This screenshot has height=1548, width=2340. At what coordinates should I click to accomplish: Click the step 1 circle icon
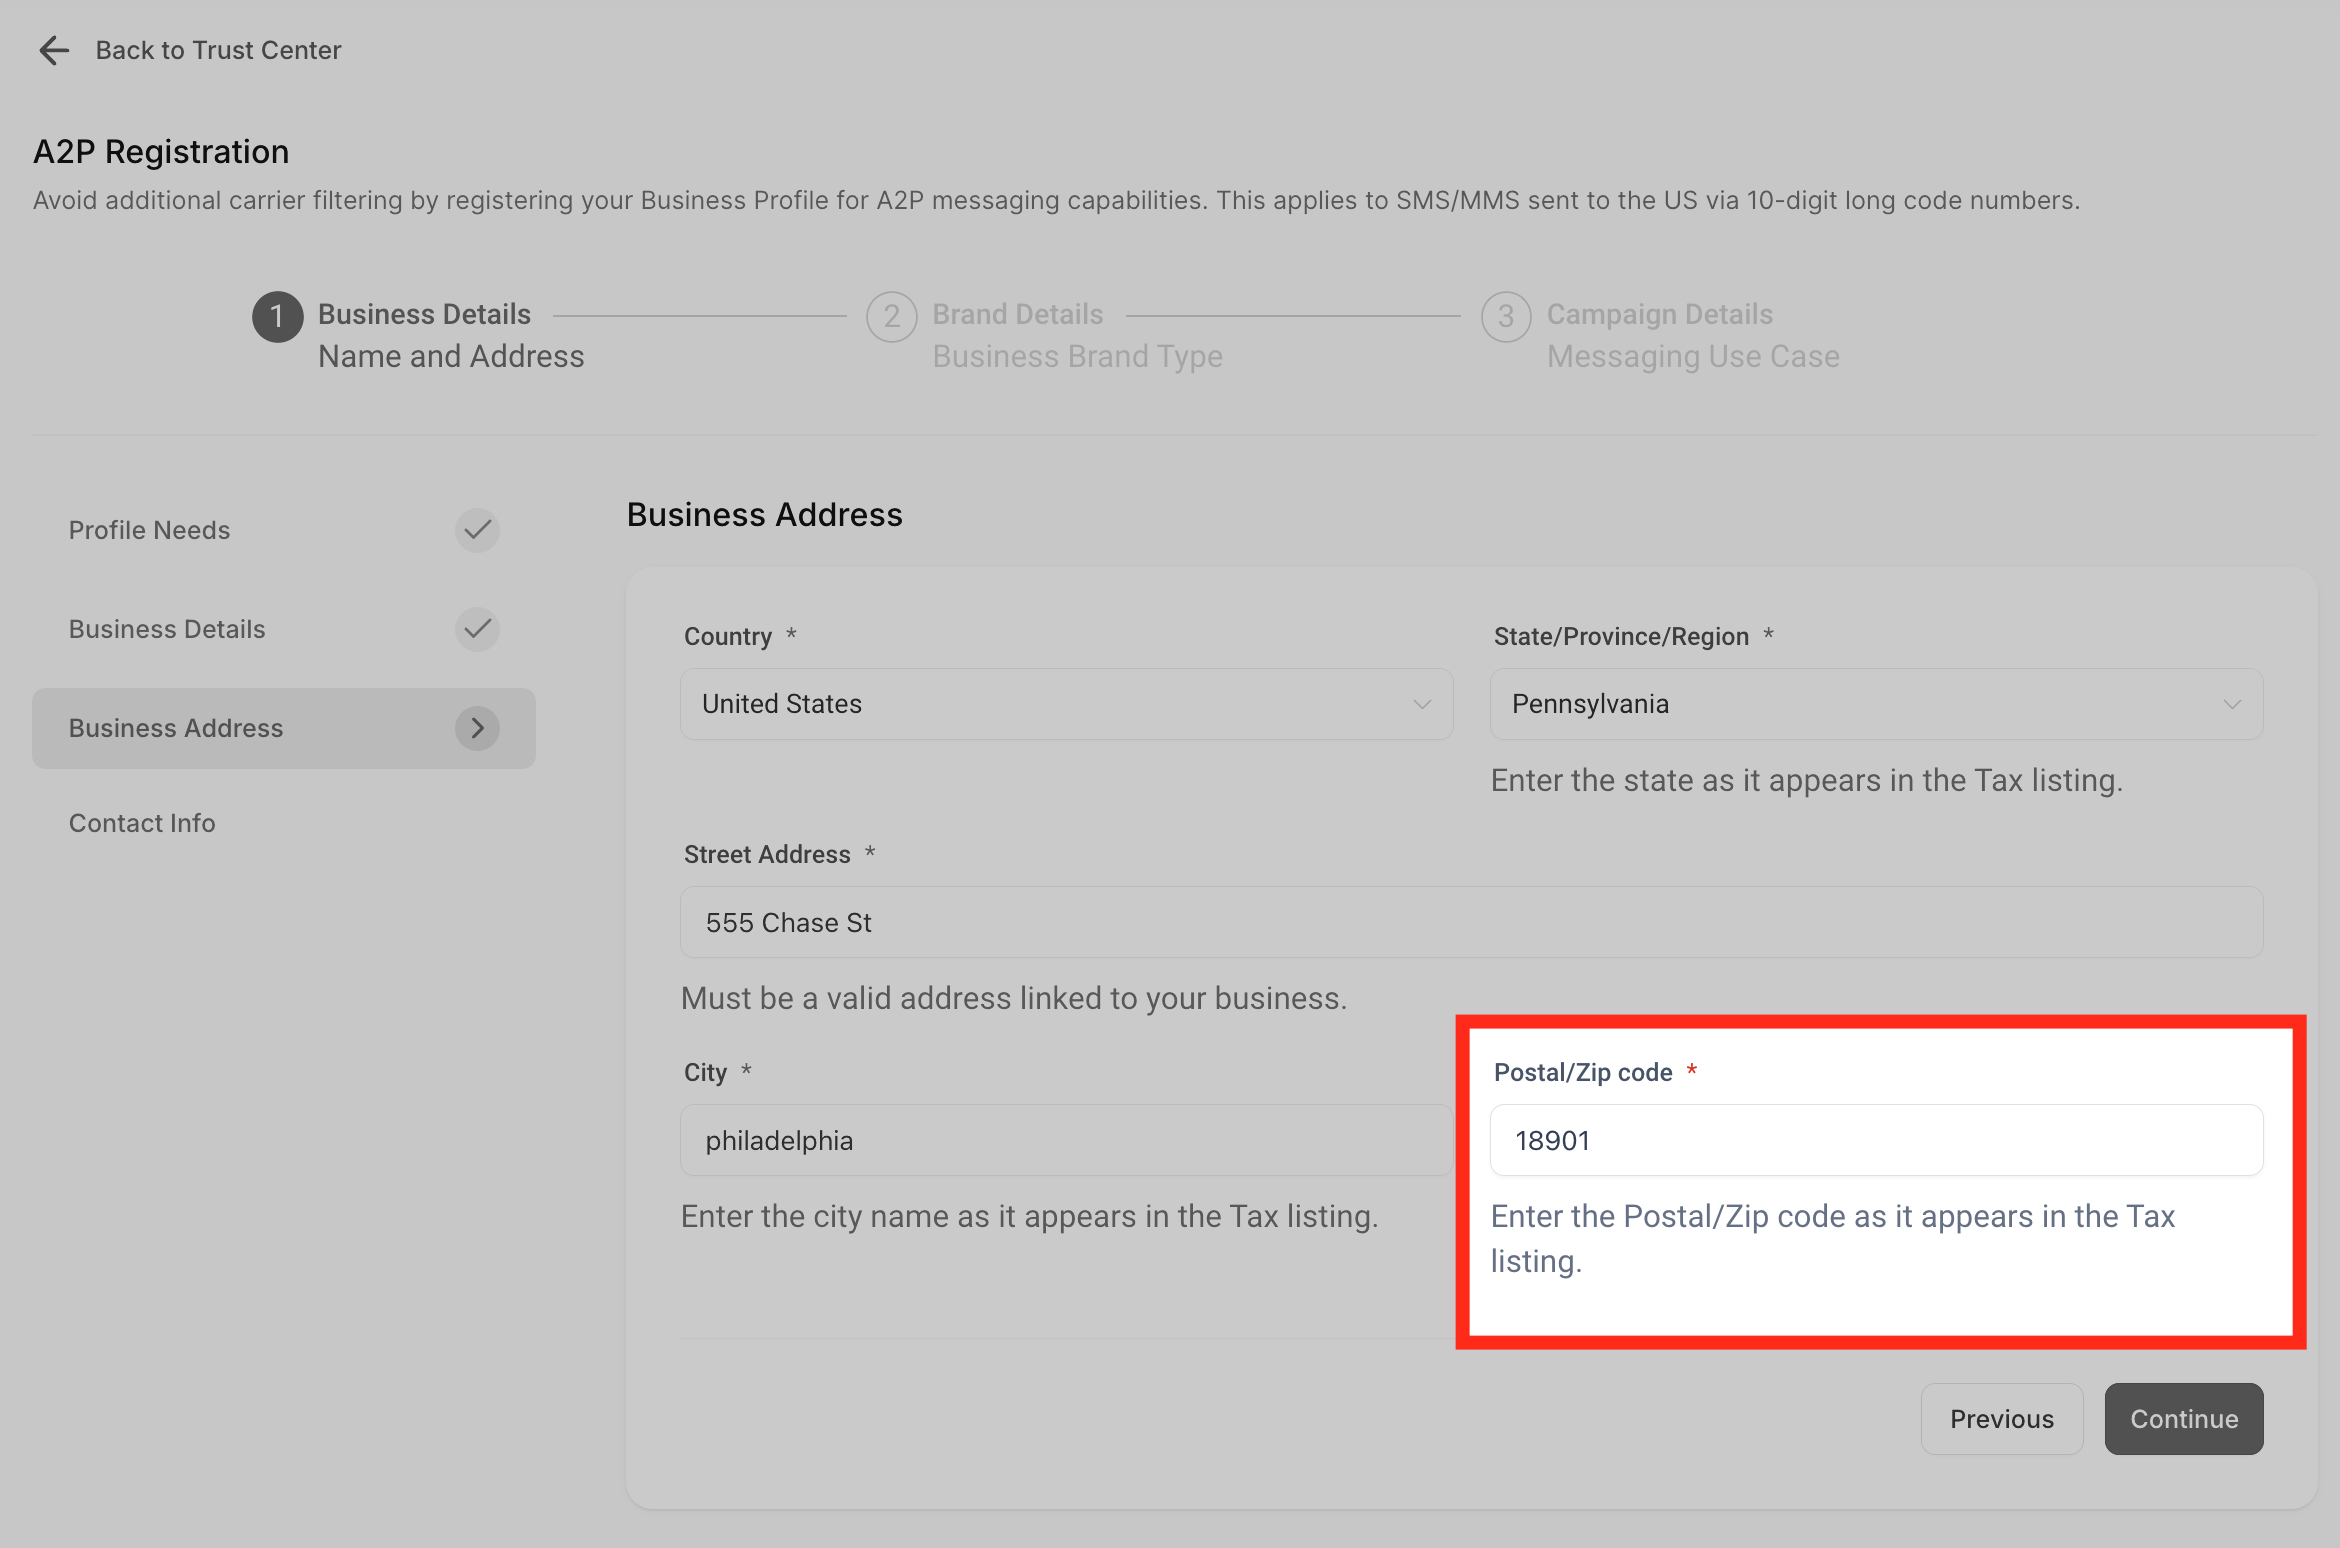277,317
